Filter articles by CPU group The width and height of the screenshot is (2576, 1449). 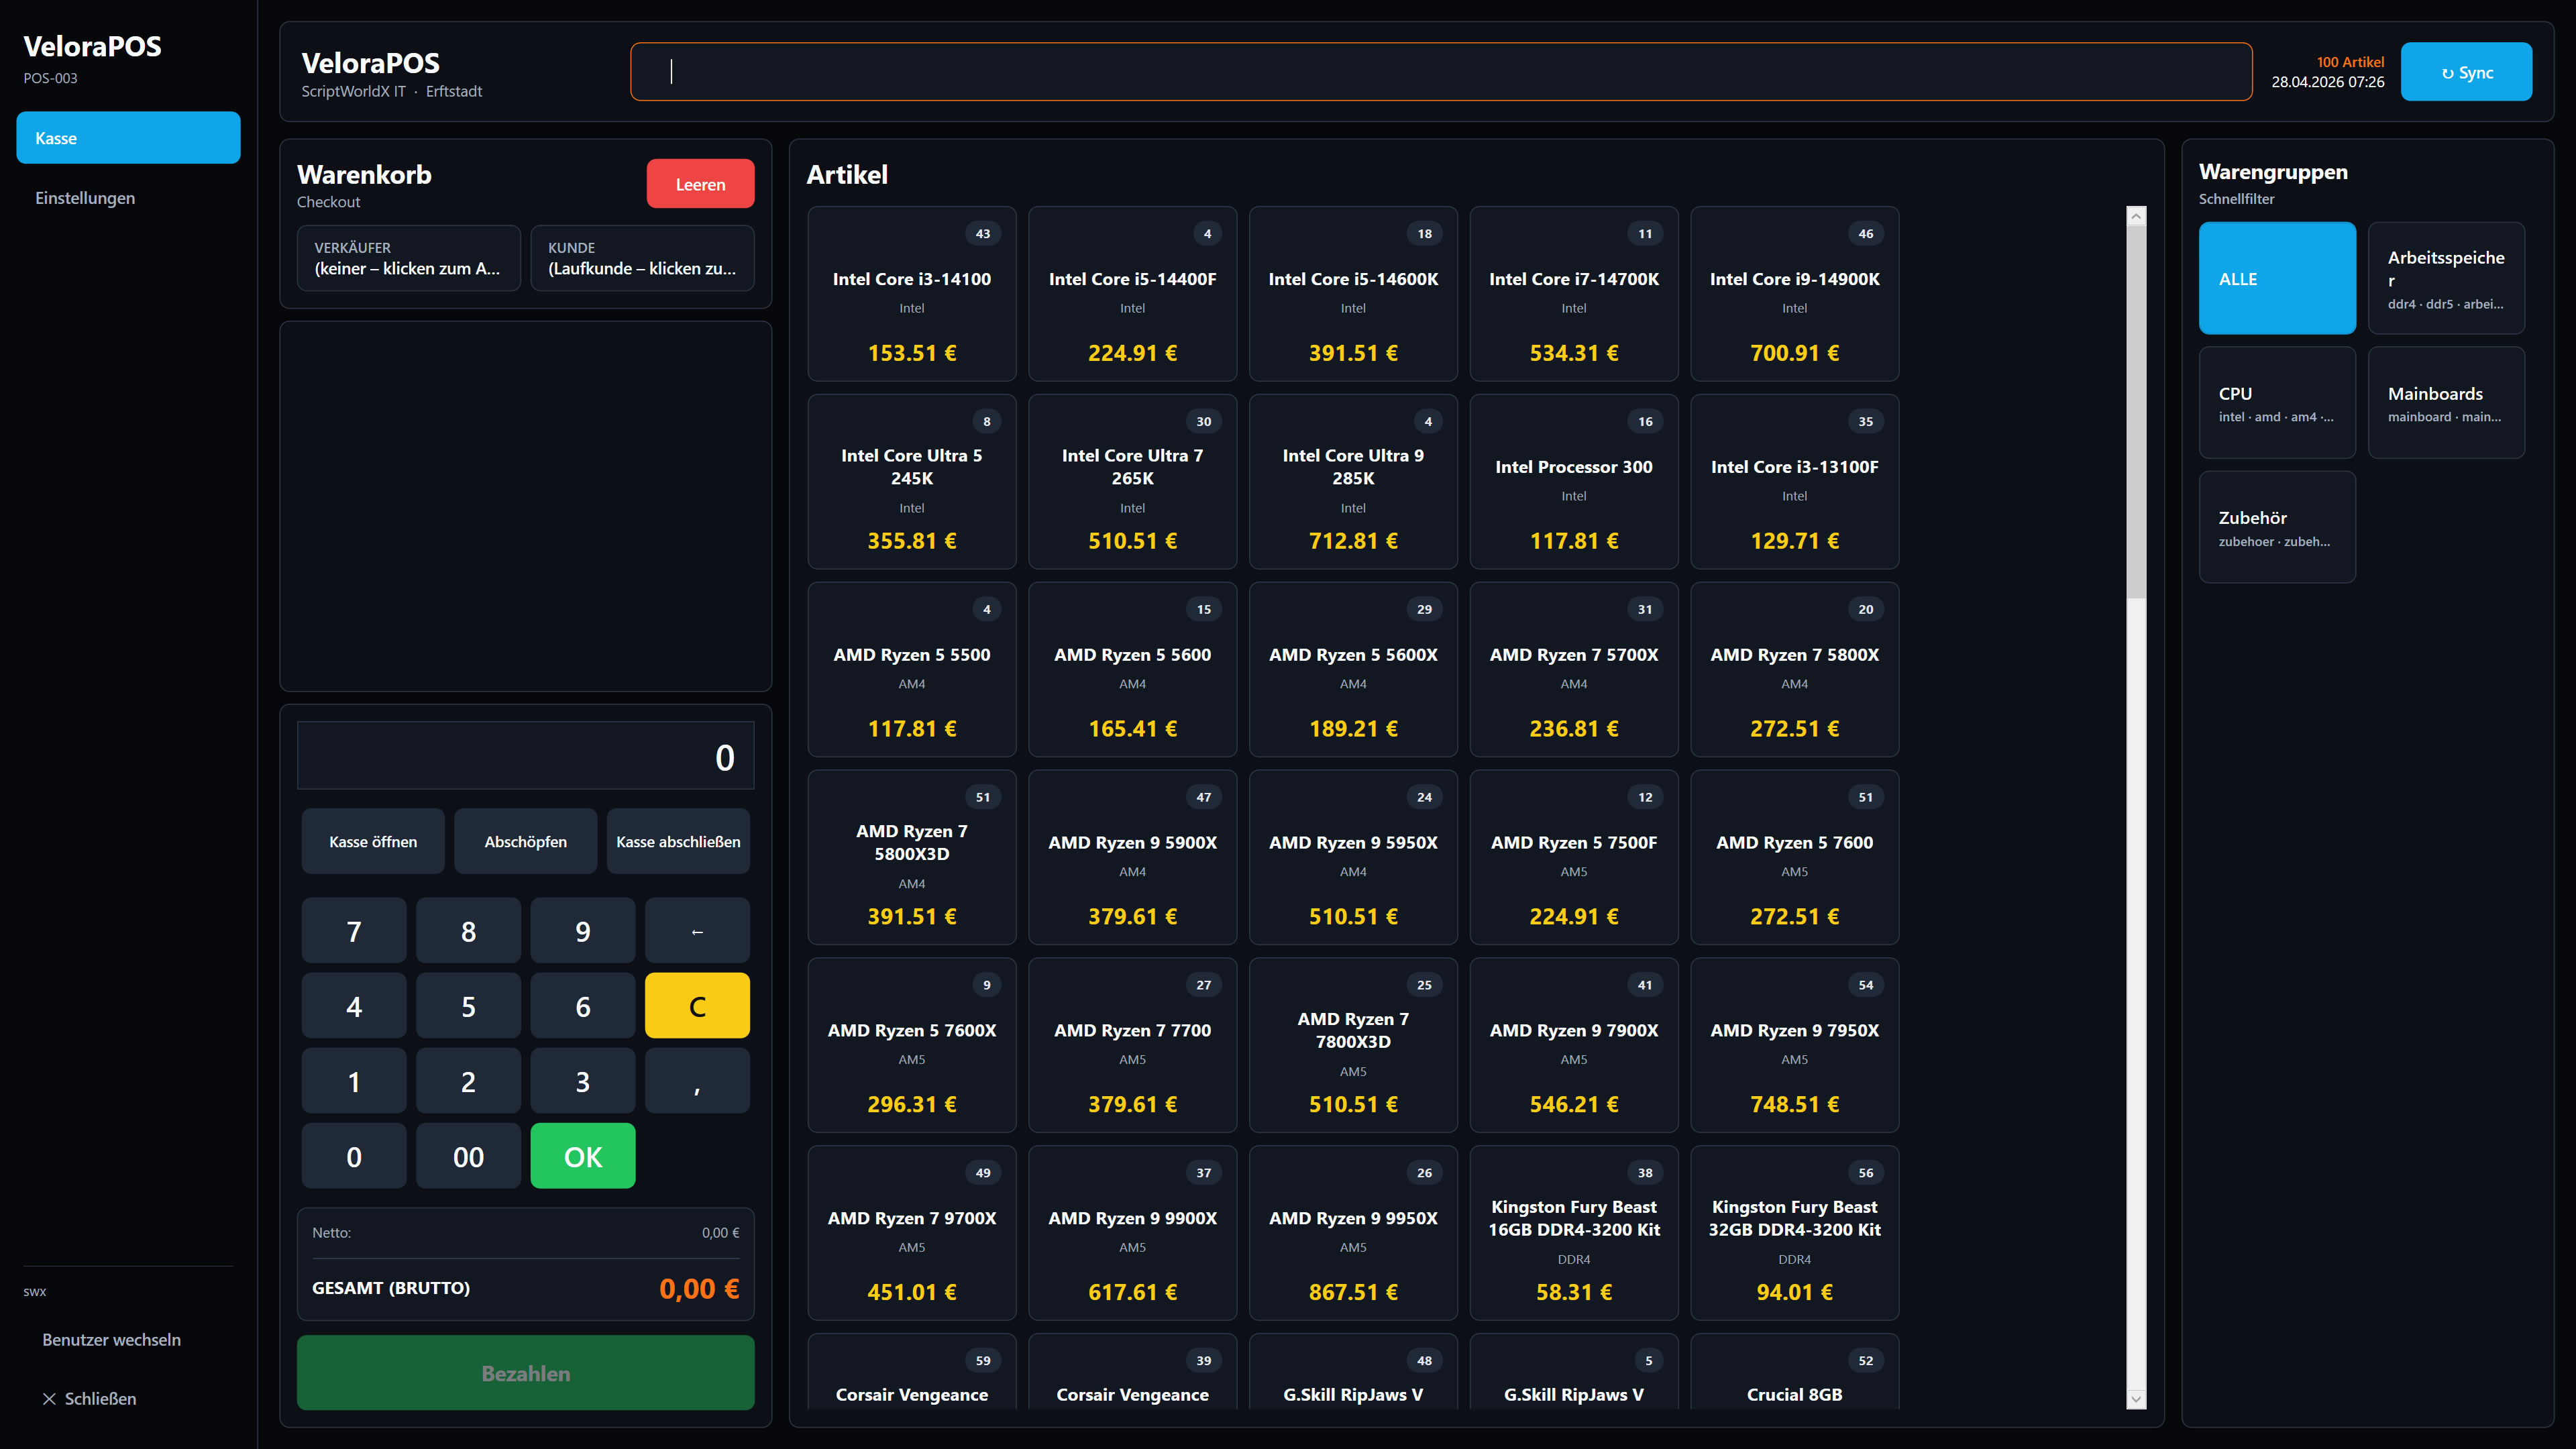pos(2277,402)
